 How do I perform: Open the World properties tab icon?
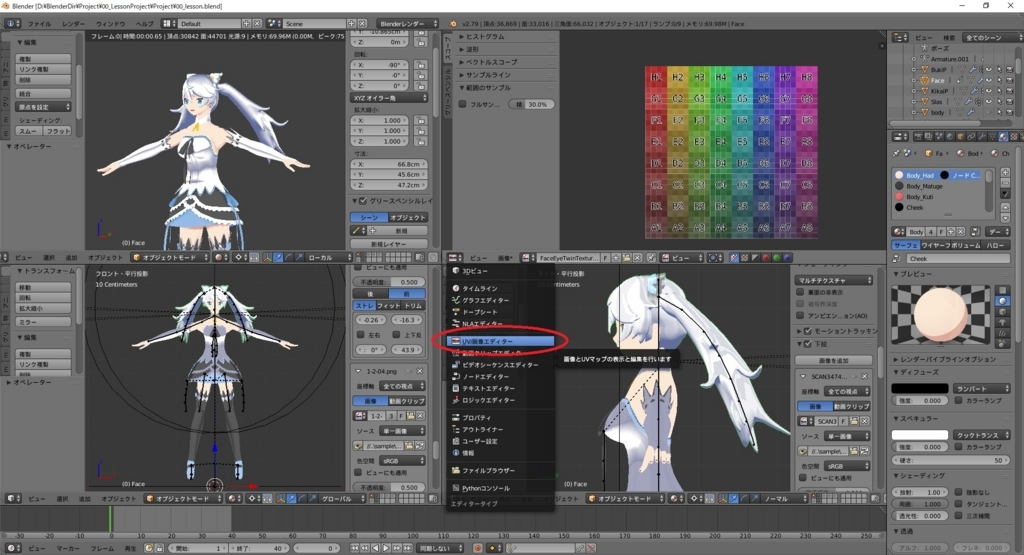(951, 137)
